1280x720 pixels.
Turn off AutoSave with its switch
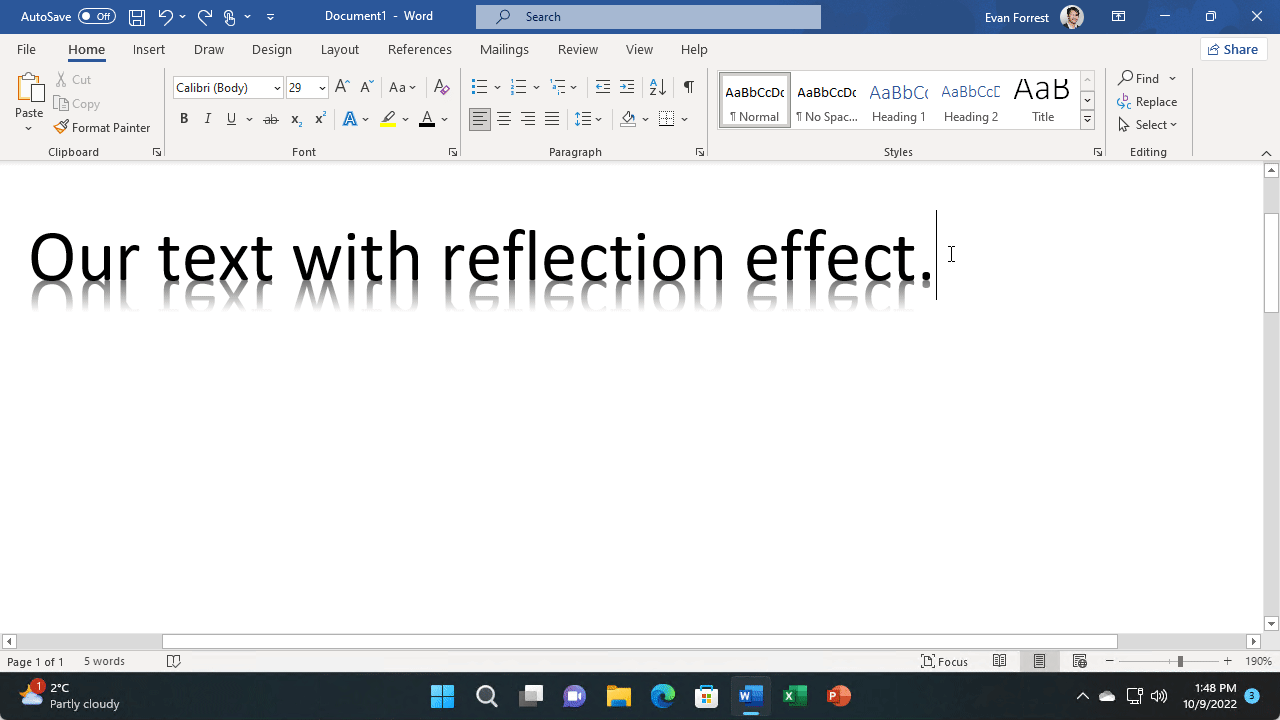click(x=97, y=16)
